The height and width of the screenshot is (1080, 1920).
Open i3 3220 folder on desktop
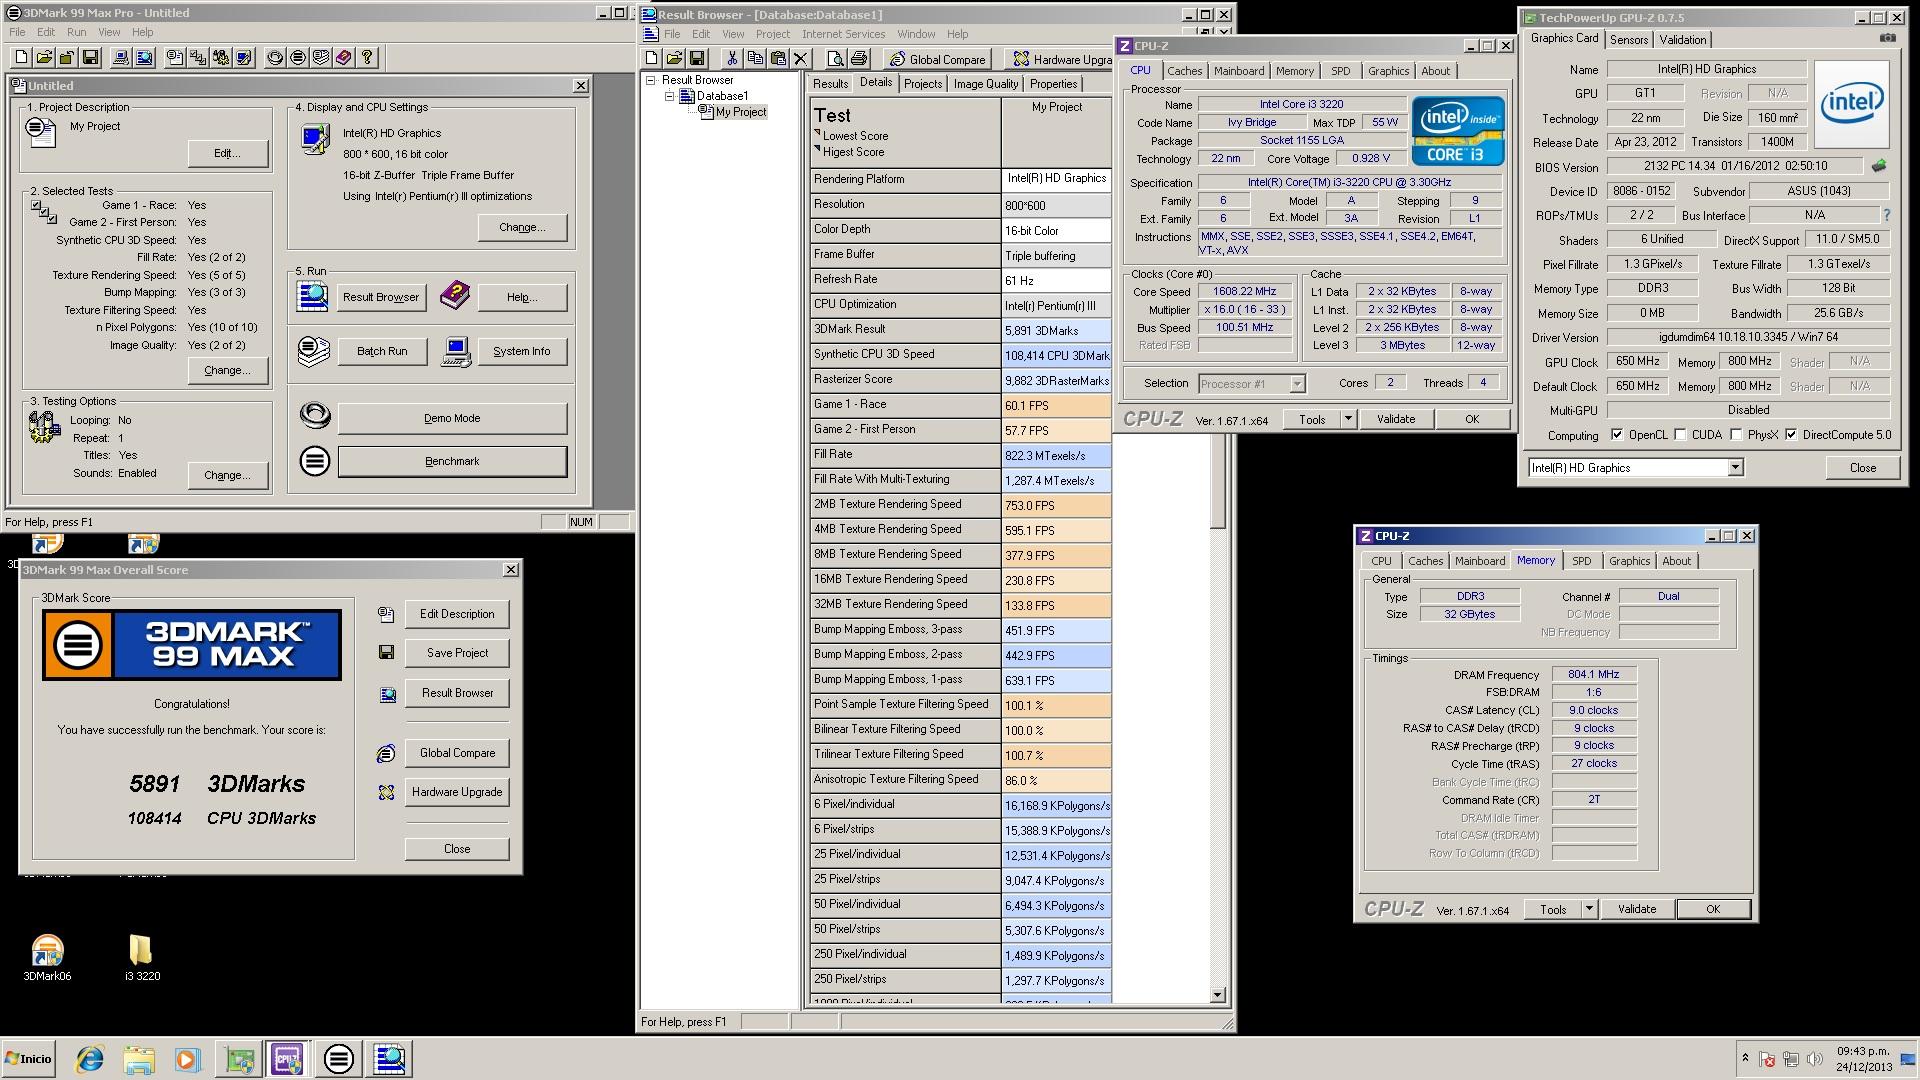click(x=142, y=958)
